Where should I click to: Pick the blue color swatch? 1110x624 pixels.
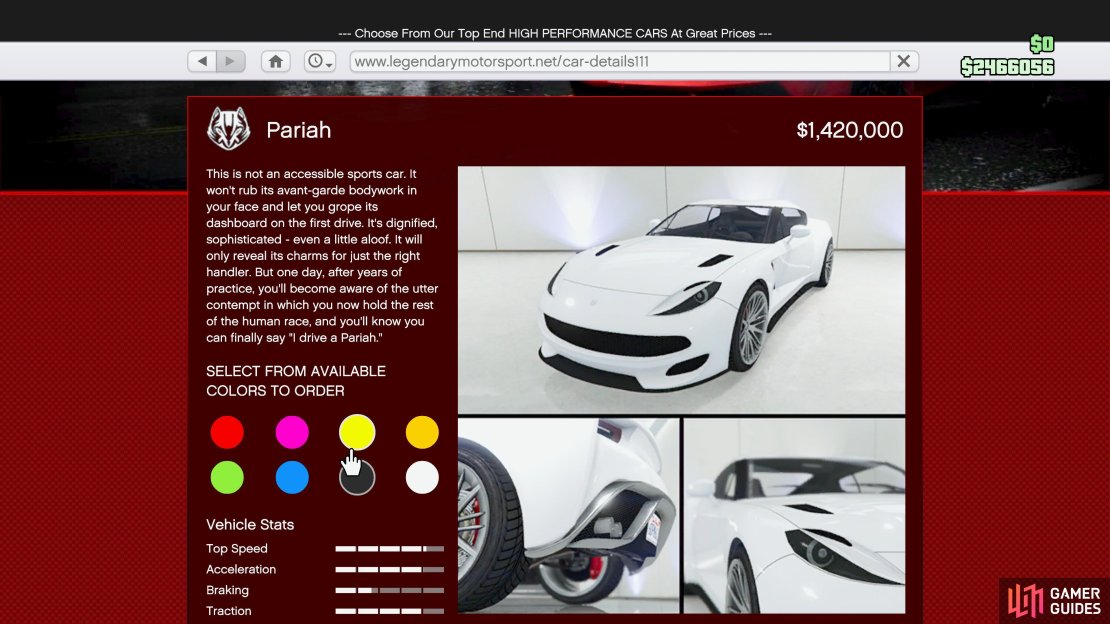(x=292, y=477)
